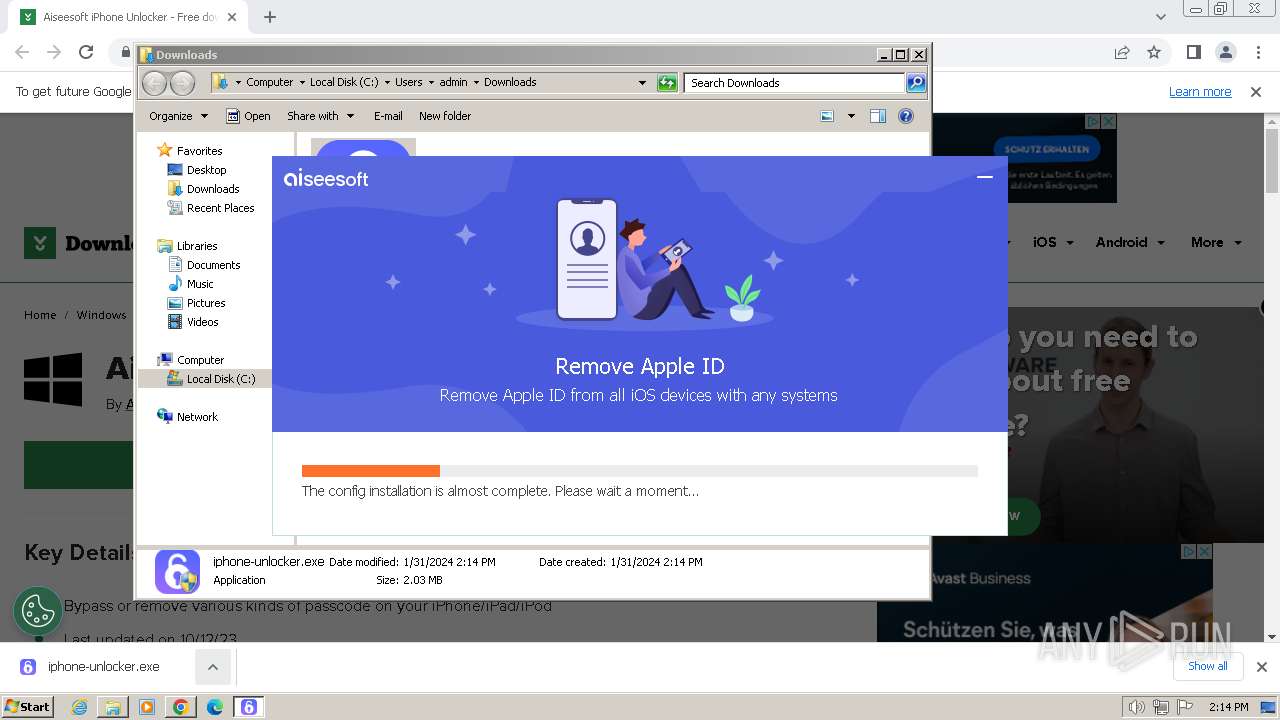Open the Videos library
The height and width of the screenshot is (720, 1280).
coord(202,322)
